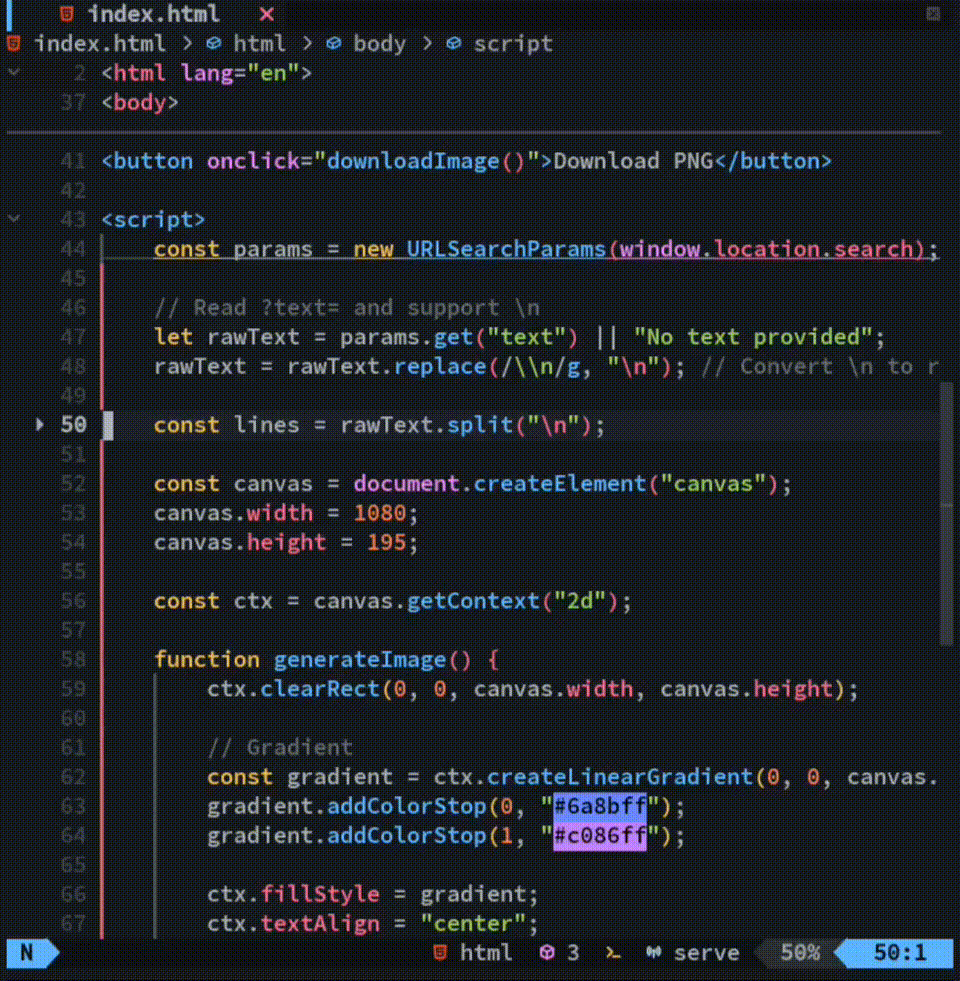Click the 50:1 cursor position indicator
Image resolution: width=960 pixels, height=981 pixels.
coord(899,953)
